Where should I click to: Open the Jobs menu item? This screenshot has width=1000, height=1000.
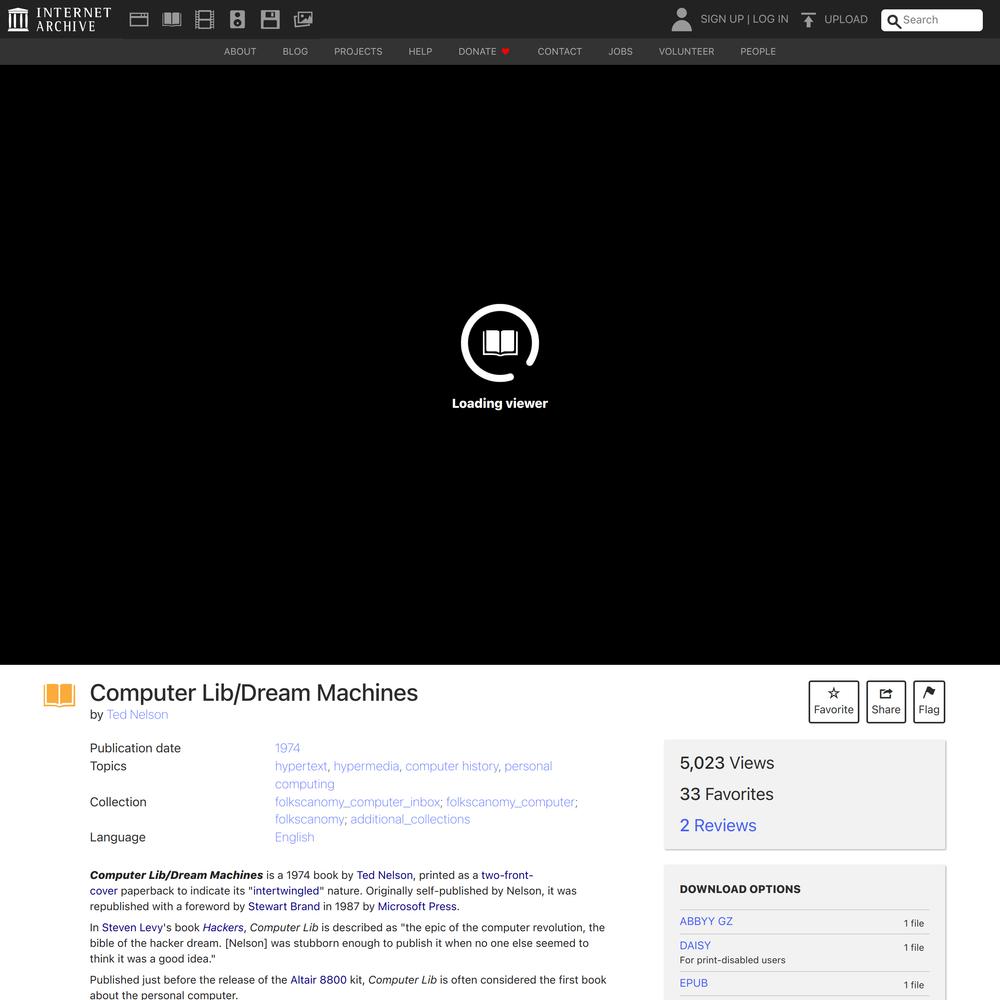tap(621, 52)
